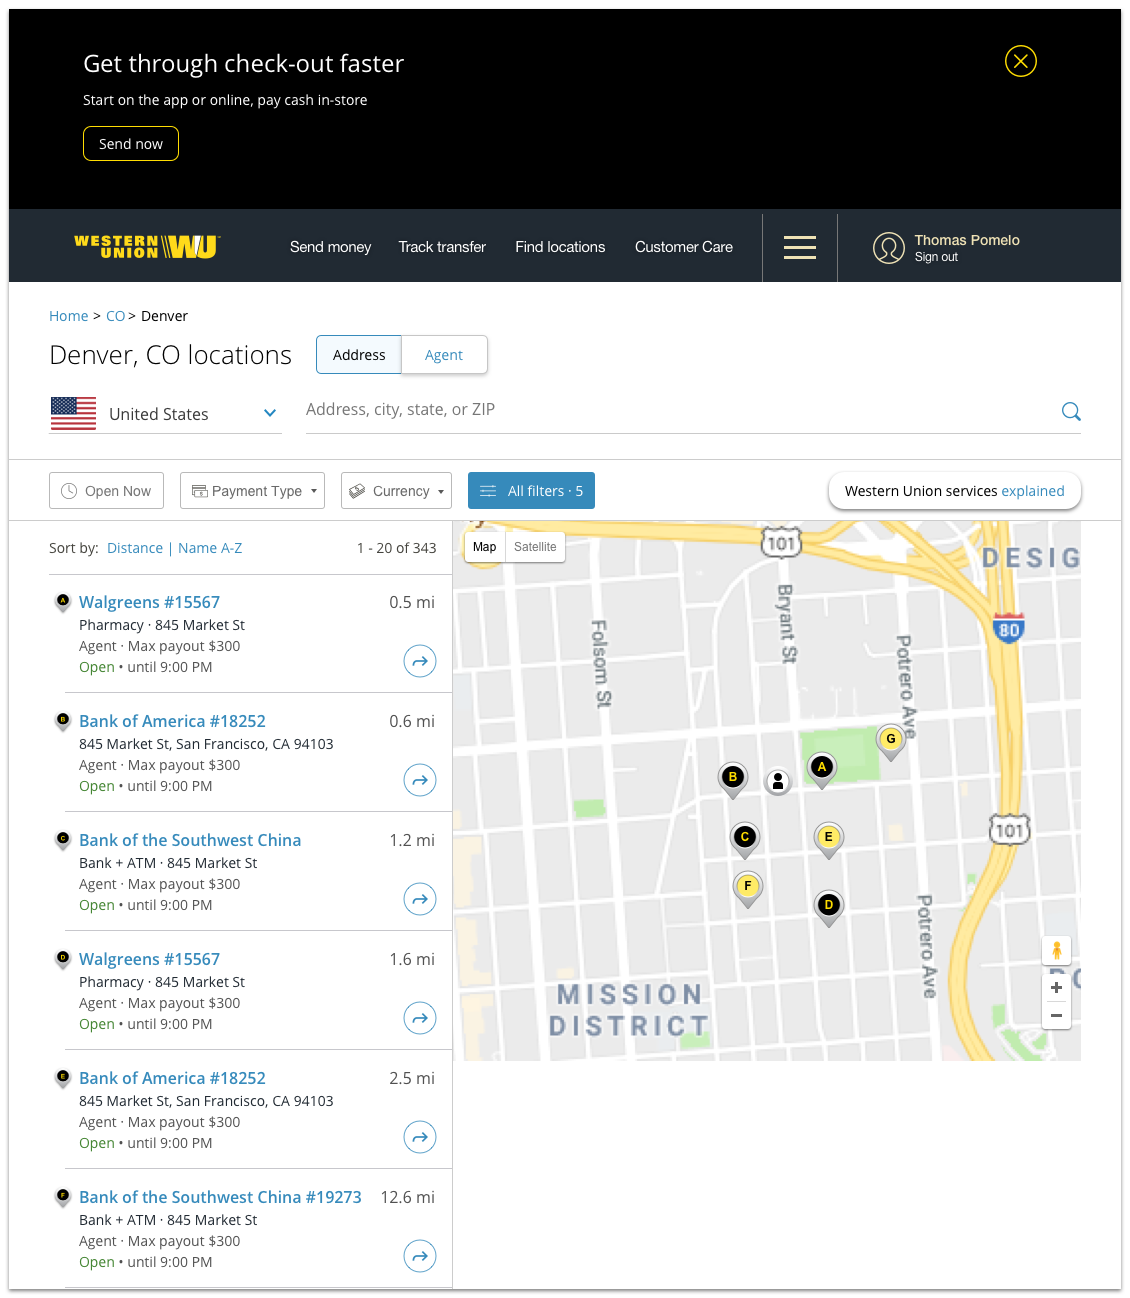The width and height of the screenshot is (1130, 1298).
Task: Click map pin F
Action: (x=748, y=888)
